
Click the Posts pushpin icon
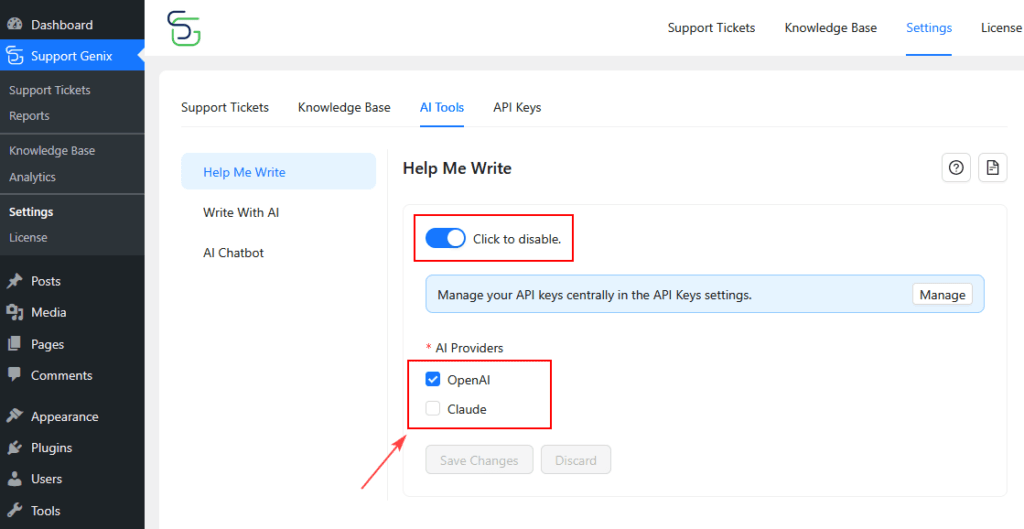(14, 281)
